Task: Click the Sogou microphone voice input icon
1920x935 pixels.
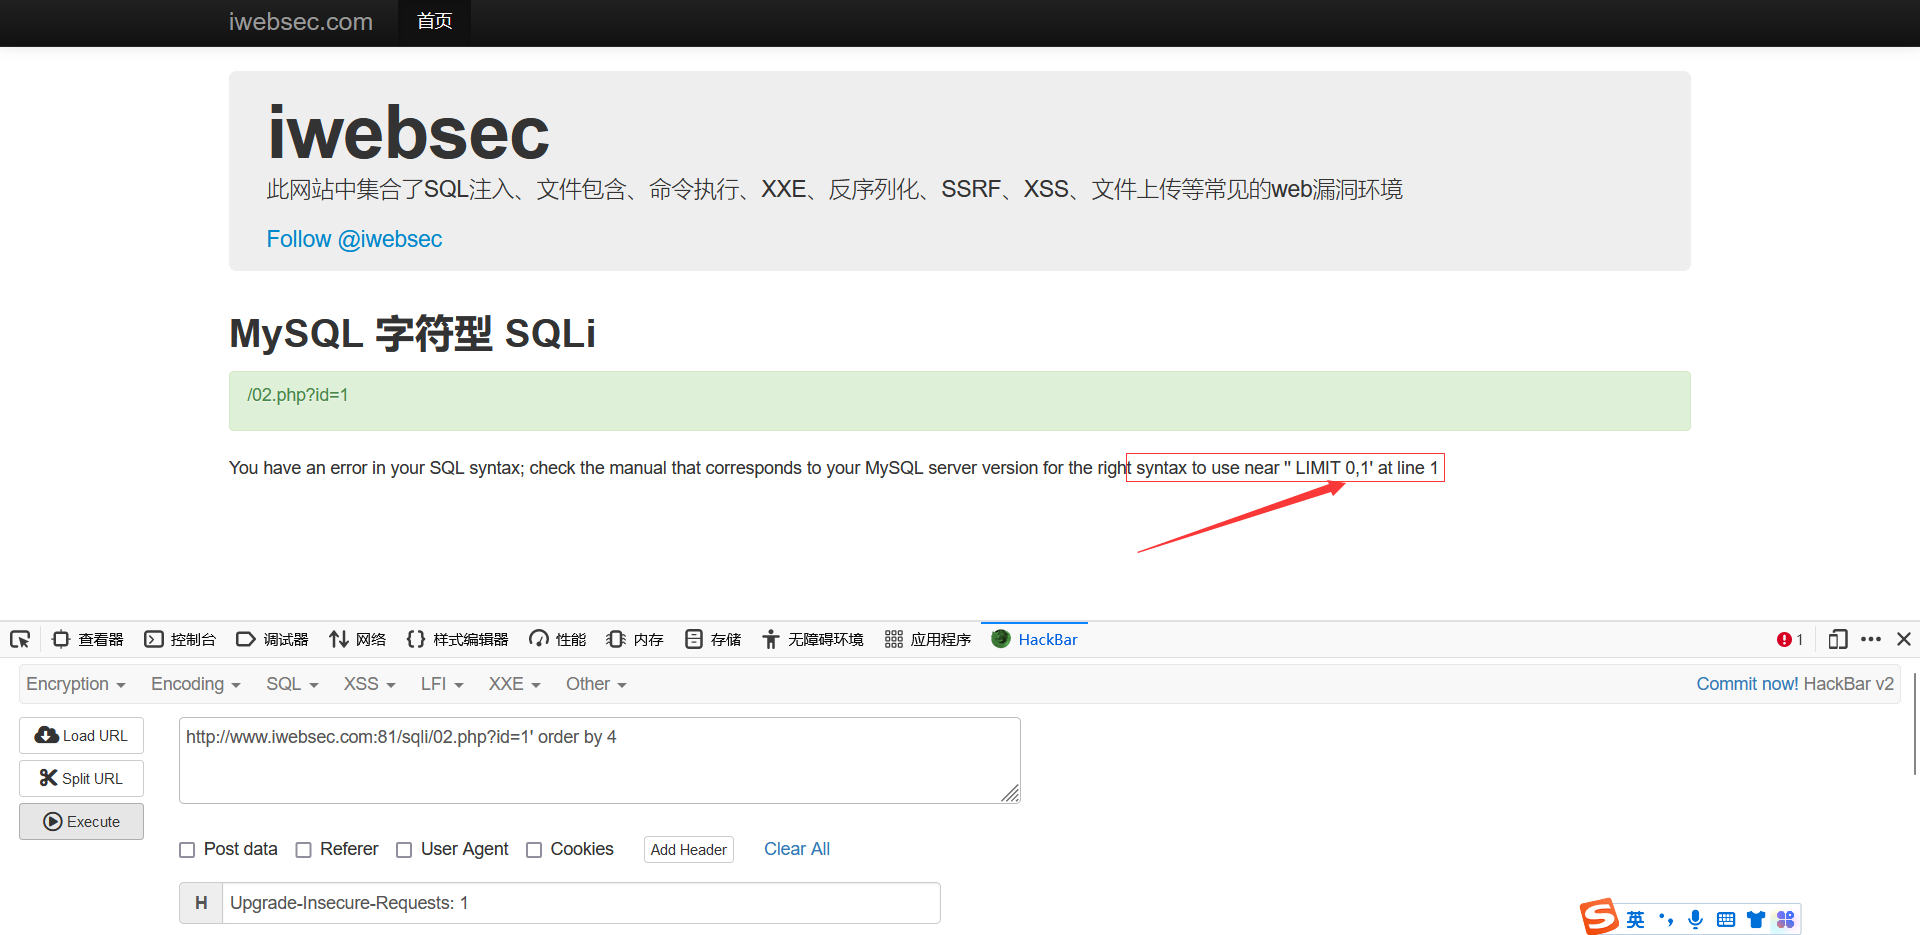Action: coord(1695,919)
